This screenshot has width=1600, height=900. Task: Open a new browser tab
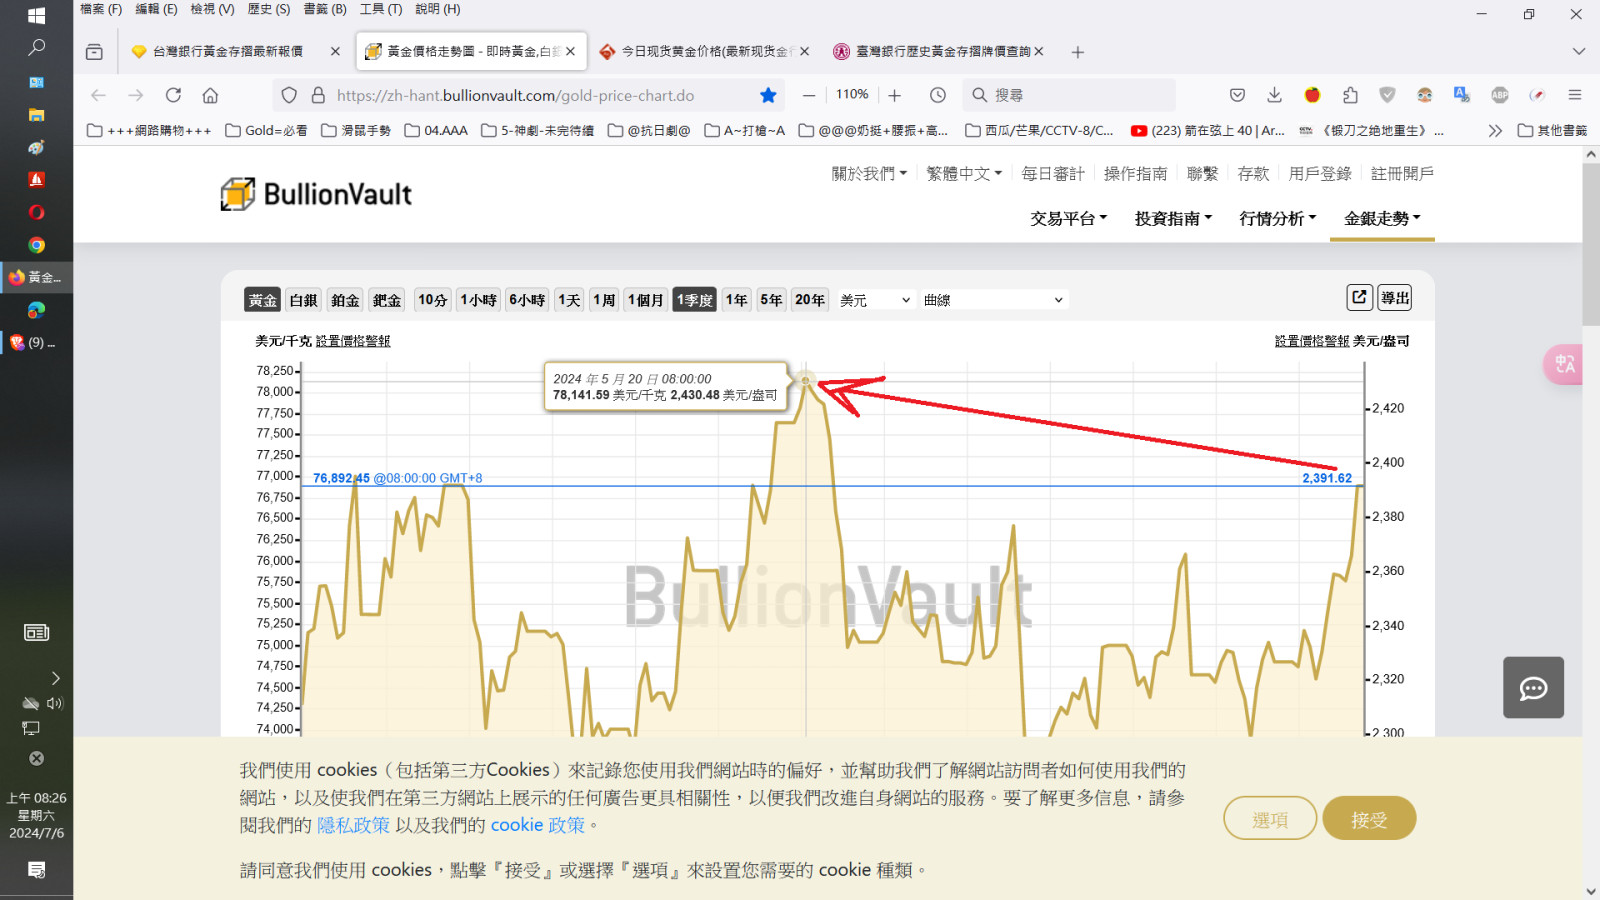[1077, 52]
